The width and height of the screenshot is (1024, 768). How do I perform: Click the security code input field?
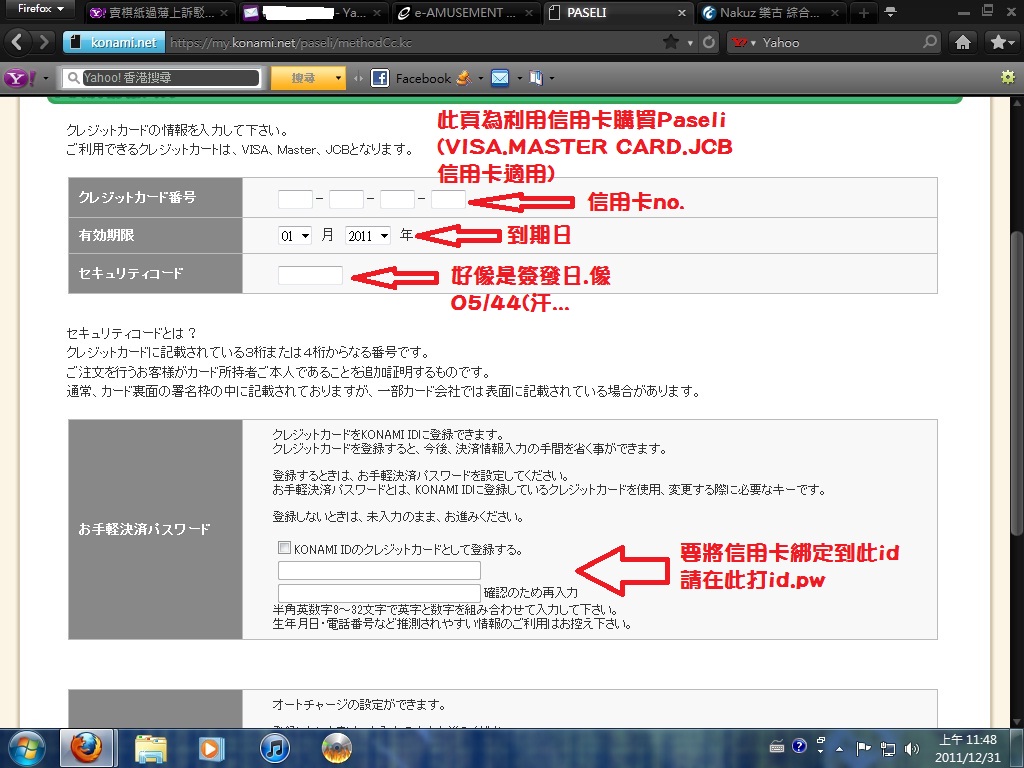(x=310, y=275)
